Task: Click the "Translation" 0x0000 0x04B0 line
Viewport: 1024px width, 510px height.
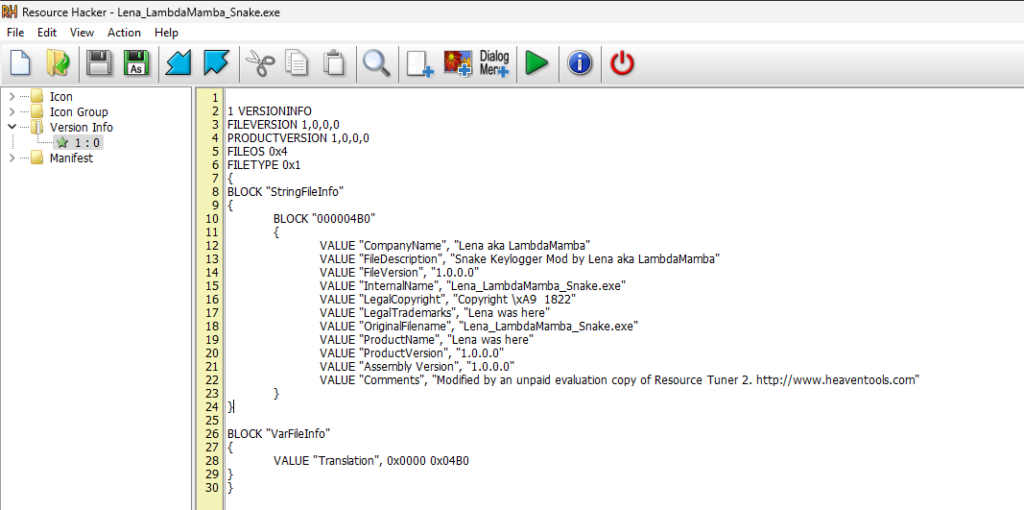Action: point(371,460)
